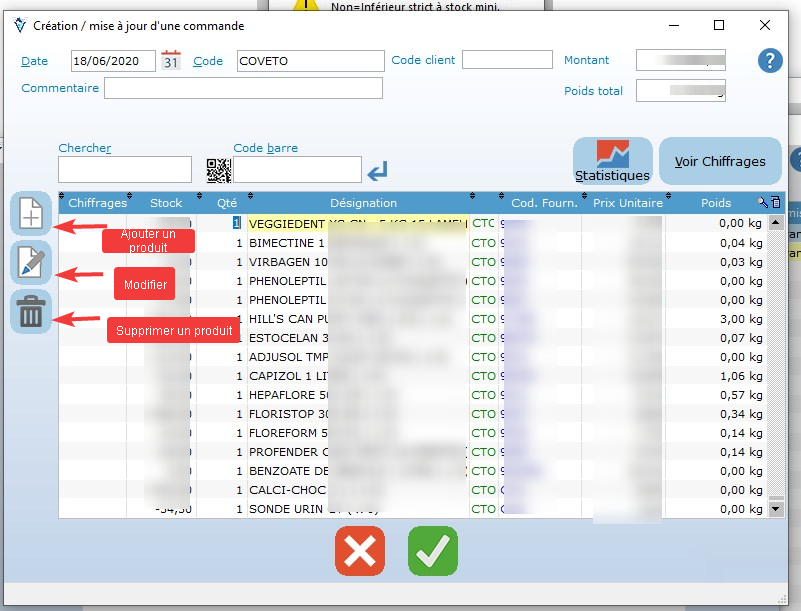Close the order creation window
Viewport: 801px width, 611px height.
coord(764,25)
